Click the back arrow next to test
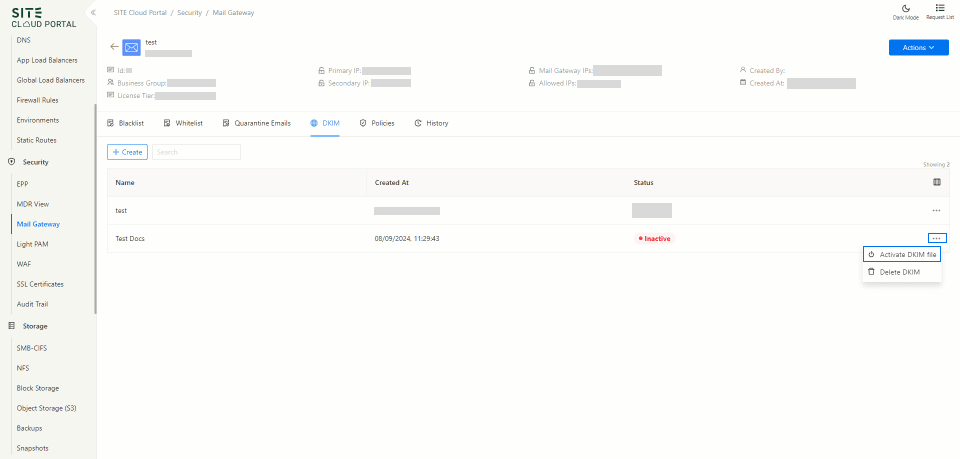 point(114,47)
